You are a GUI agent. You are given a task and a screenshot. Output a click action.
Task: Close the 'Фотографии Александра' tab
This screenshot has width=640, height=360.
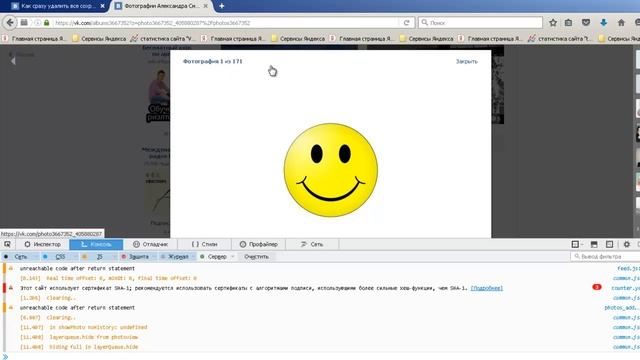pos(205,6)
